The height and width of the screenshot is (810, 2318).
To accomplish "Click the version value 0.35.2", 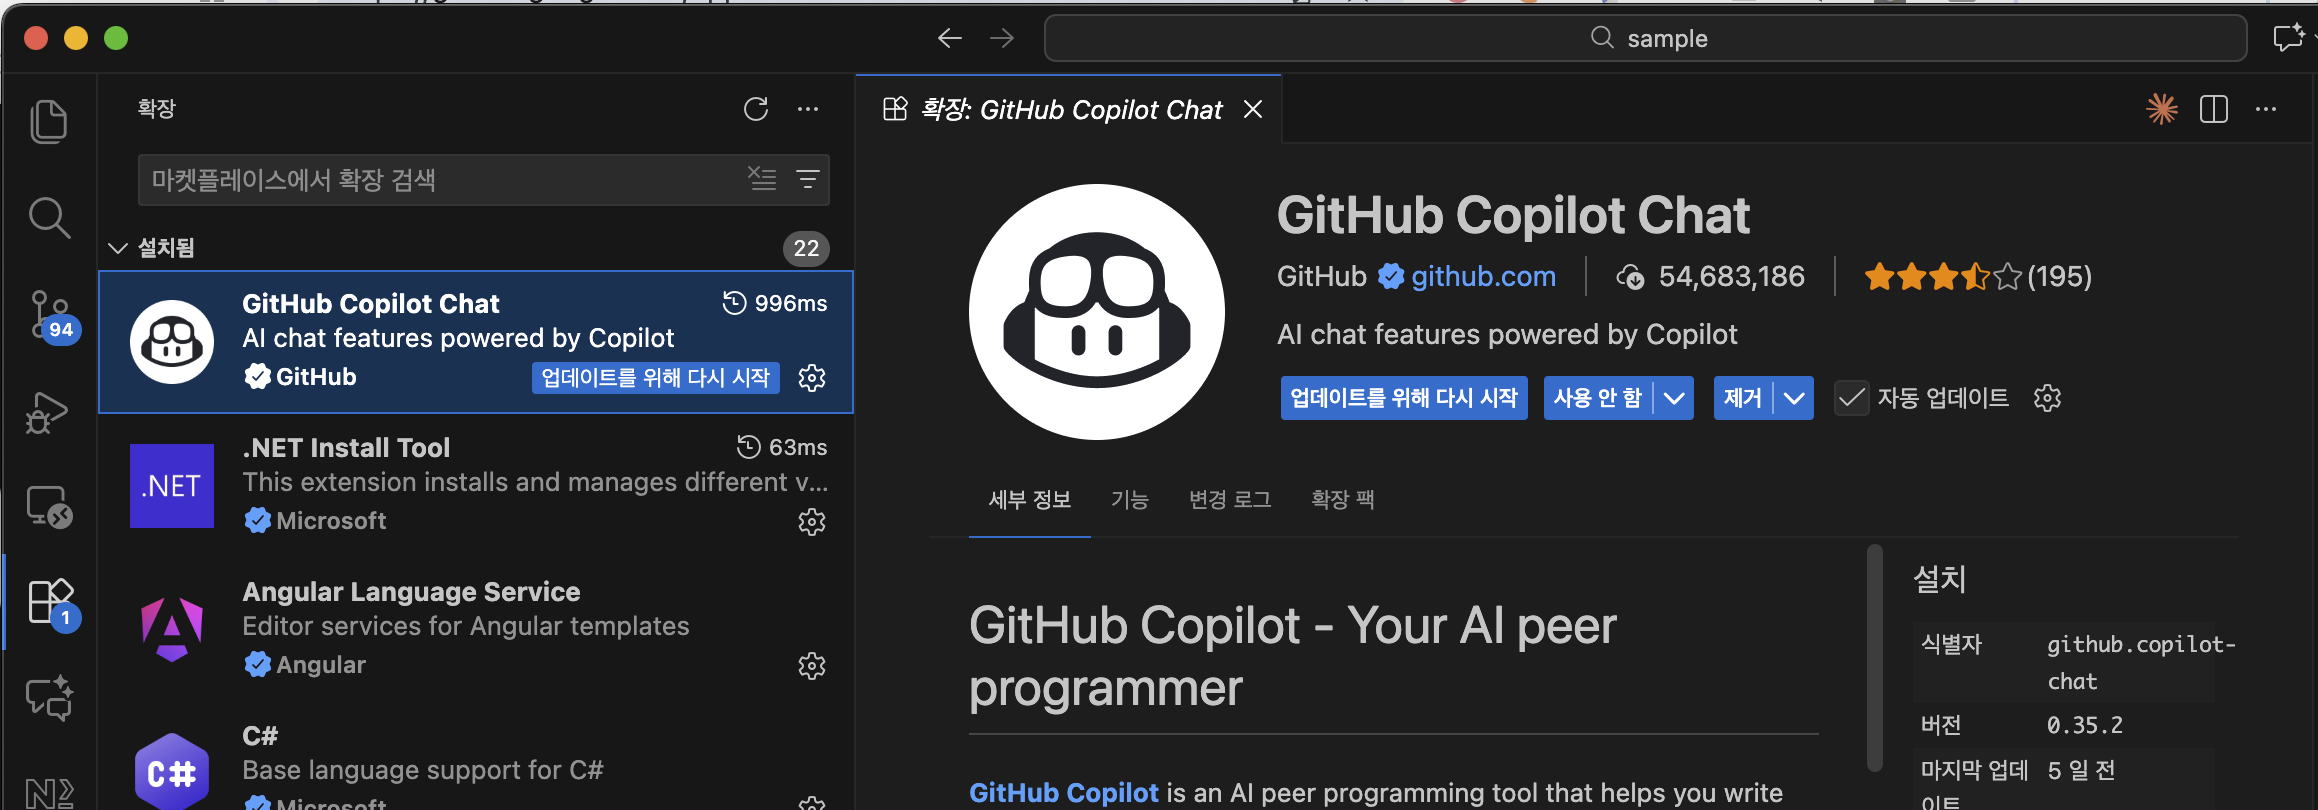I will pyautogui.click(x=2084, y=725).
